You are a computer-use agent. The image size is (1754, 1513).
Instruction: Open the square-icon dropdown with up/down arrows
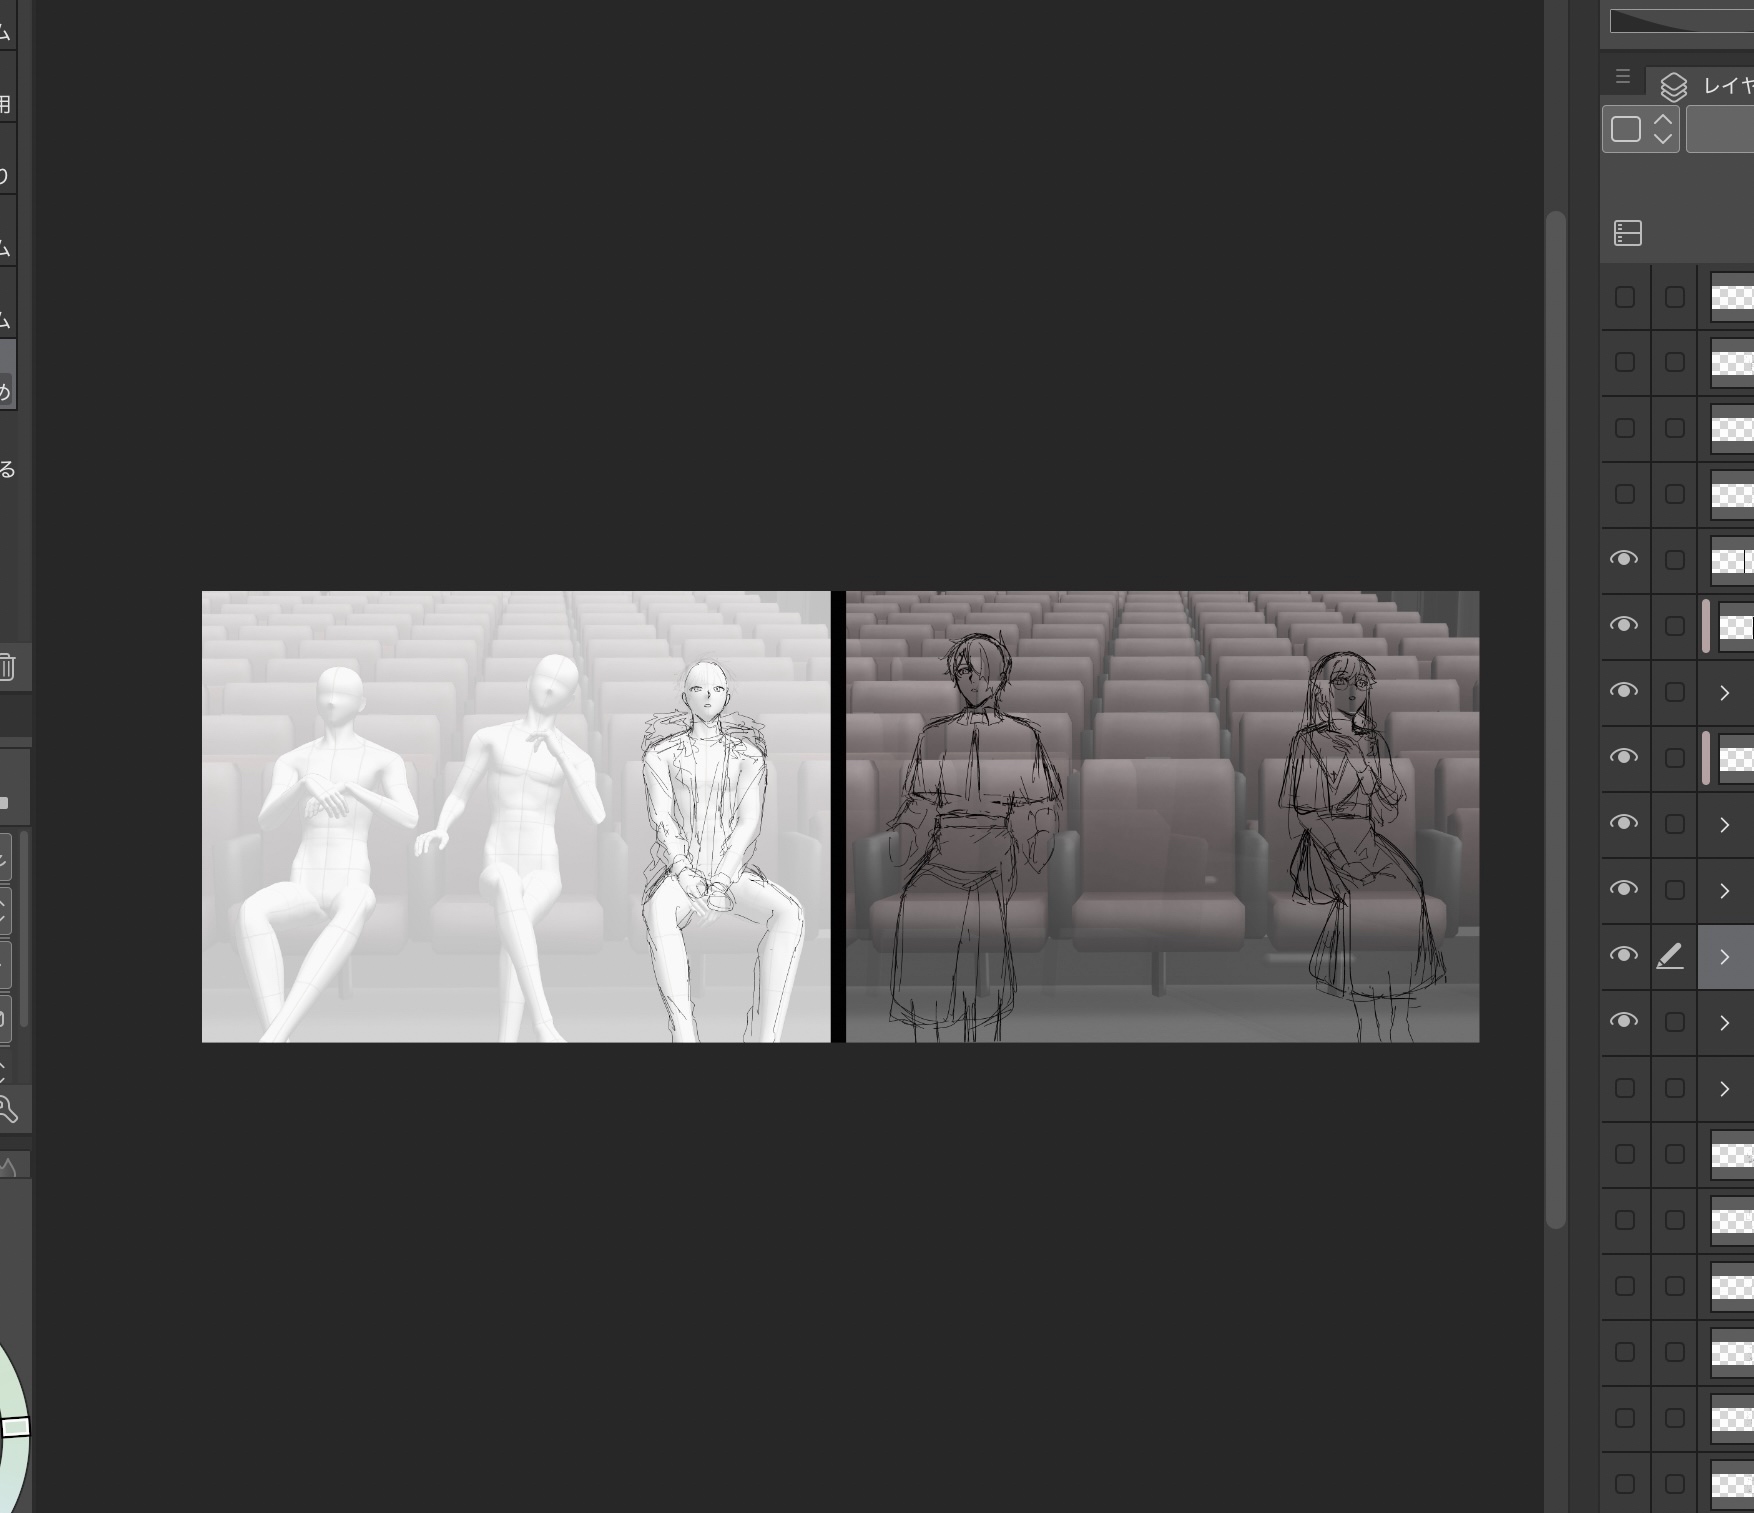pyautogui.click(x=1640, y=129)
